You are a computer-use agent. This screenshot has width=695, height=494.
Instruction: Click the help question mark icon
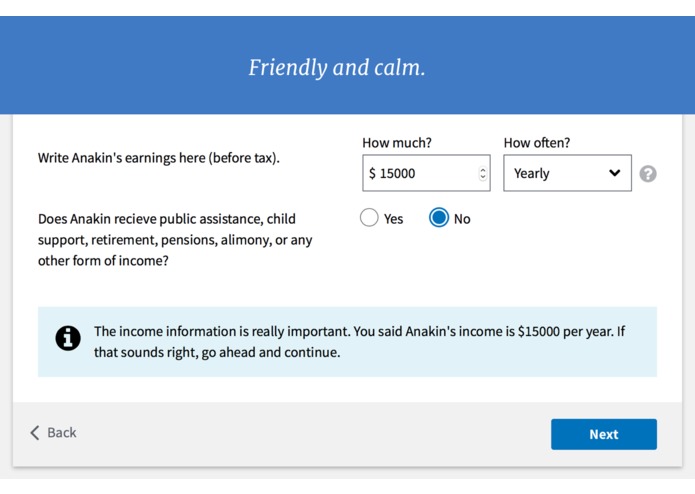click(648, 174)
